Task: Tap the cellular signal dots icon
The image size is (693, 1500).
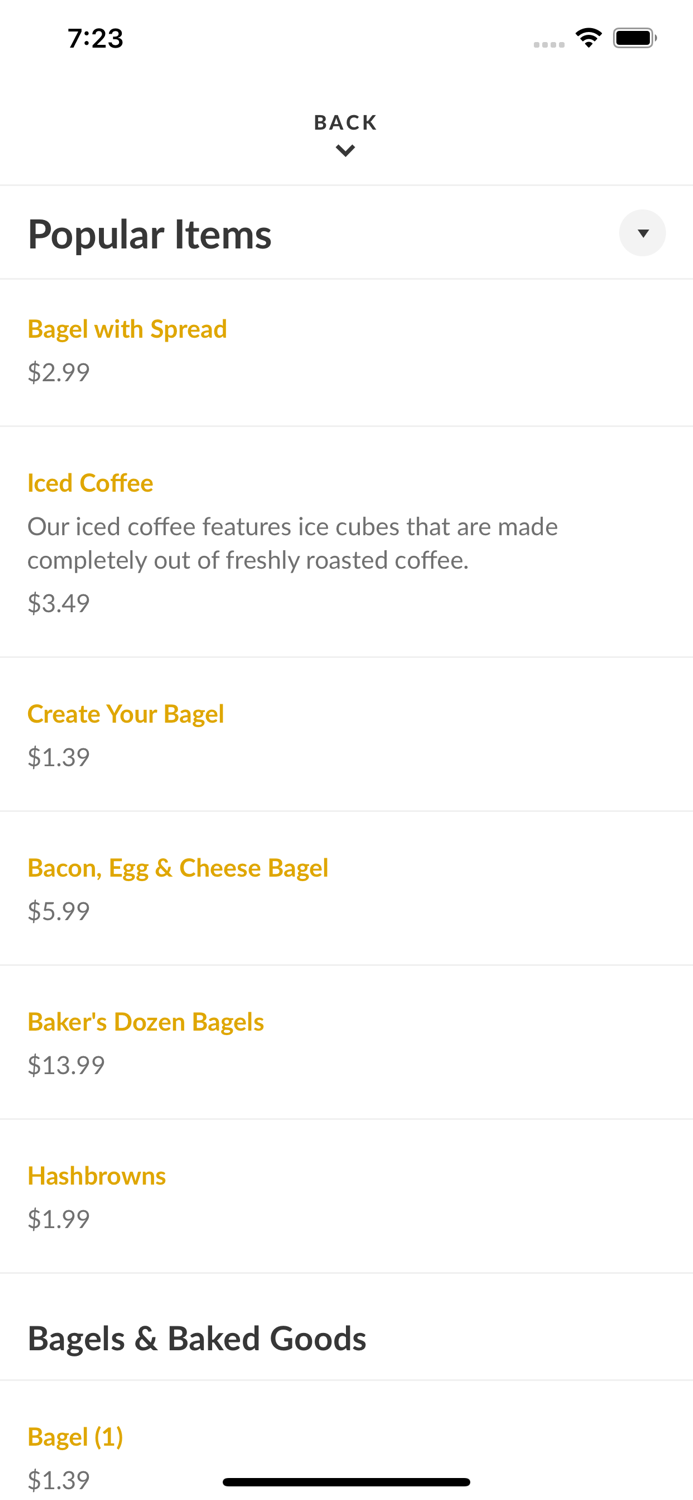Action: [x=548, y=42]
